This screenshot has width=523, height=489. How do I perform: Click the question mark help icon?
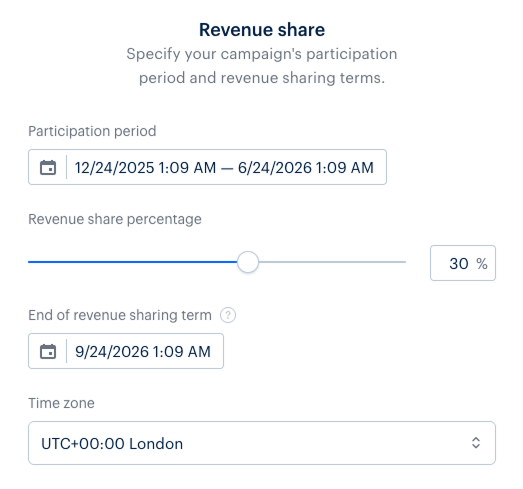tap(228, 315)
